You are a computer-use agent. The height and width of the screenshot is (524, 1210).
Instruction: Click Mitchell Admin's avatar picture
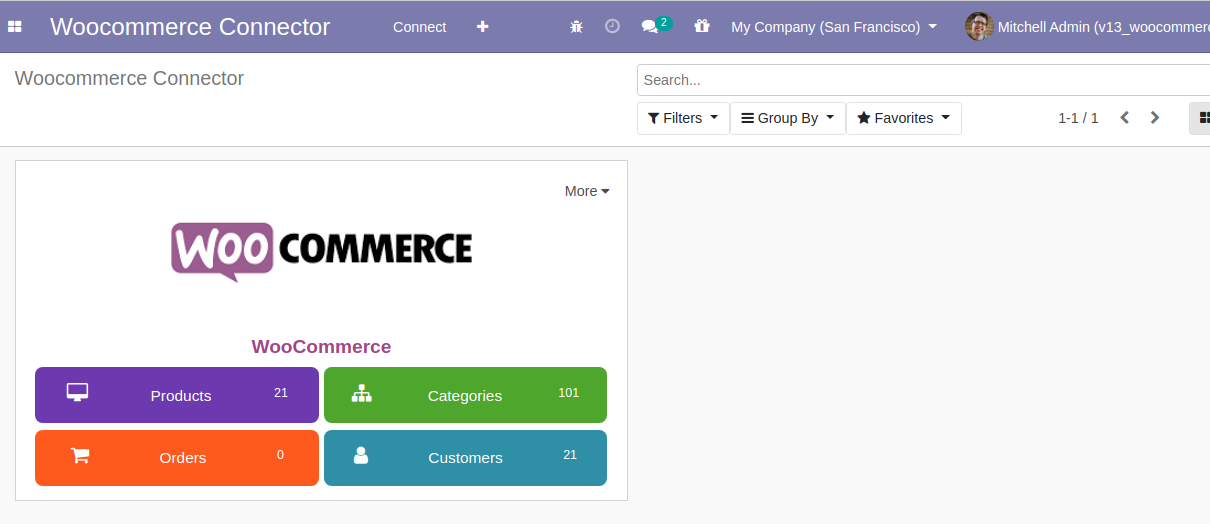click(979, 27)
